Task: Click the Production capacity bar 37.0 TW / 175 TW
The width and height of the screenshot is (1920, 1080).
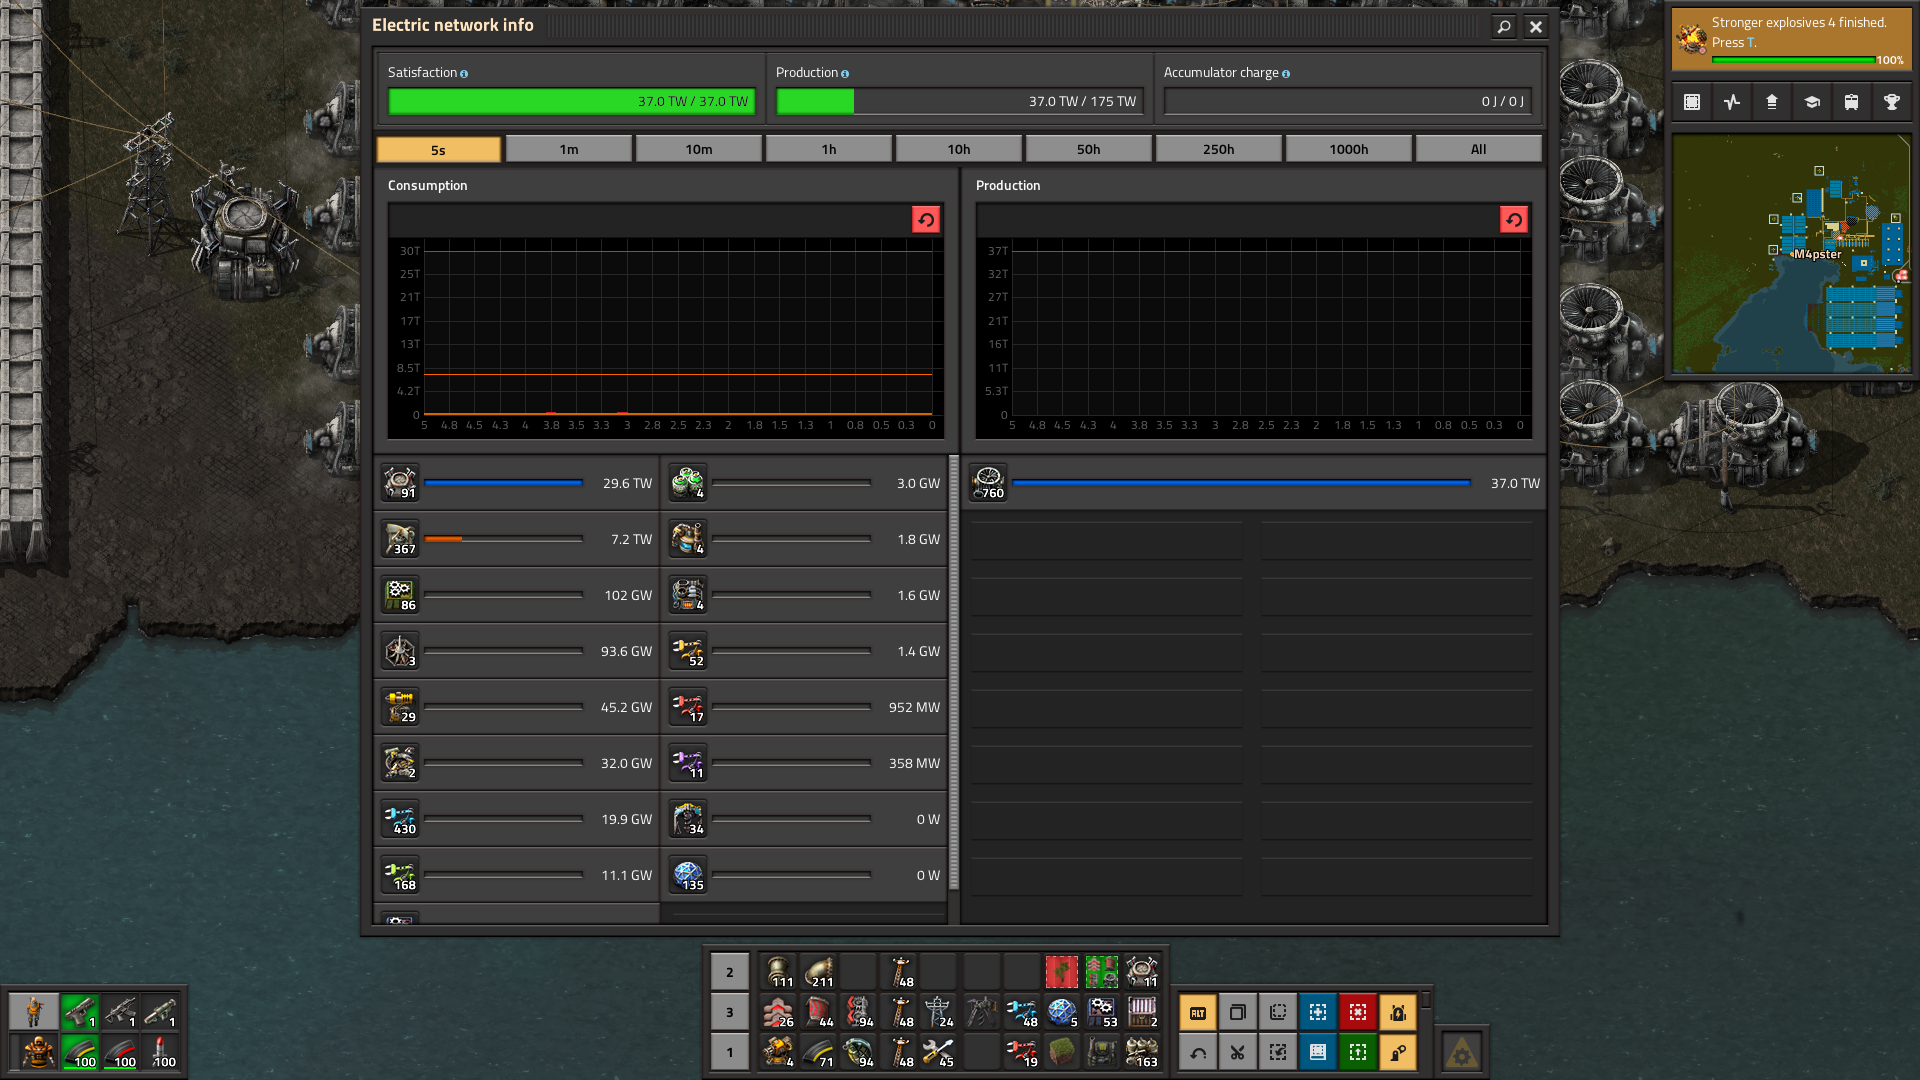Action: (959, 102)
